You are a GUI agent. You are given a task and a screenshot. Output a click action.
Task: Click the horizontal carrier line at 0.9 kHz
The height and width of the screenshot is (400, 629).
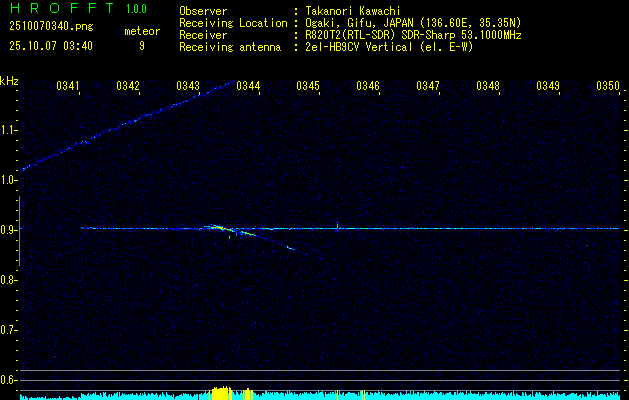(350, 228)
